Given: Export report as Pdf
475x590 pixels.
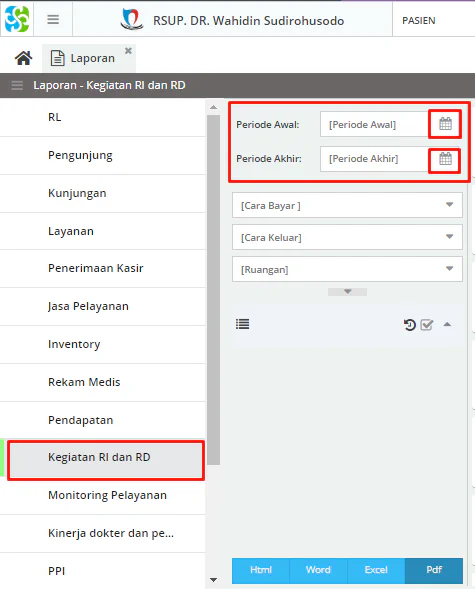Looking at the screenshot, I should (x=434, y=570).
